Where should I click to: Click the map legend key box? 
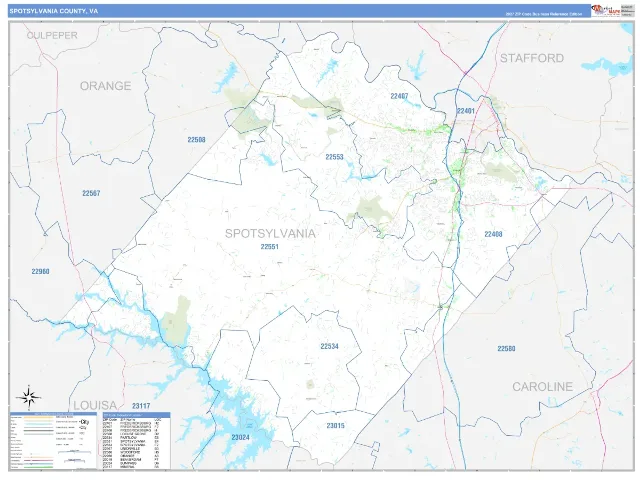click(x=53, y=441)
